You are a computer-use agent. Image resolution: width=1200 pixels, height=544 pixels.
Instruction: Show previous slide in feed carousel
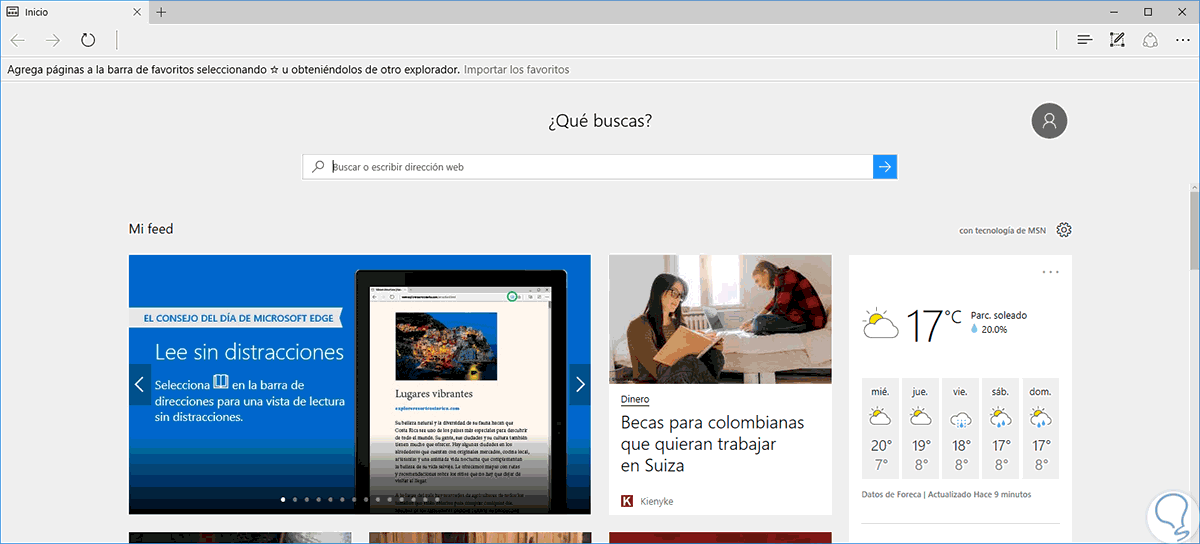(140, 385)
